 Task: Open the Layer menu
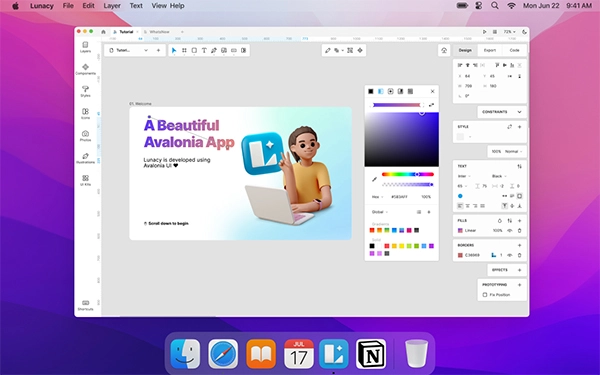tap(112, 6)
